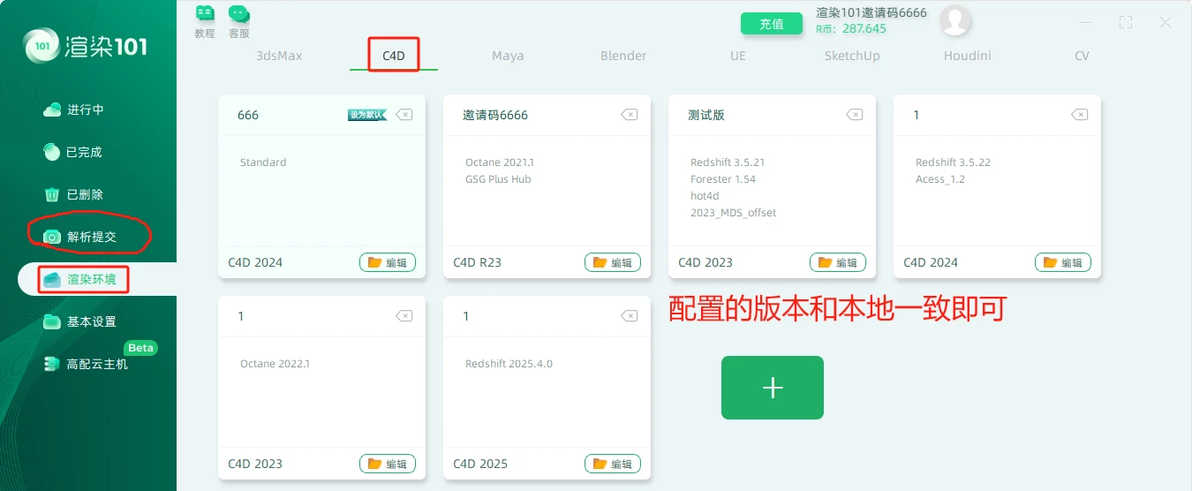
Task: Switch to the UE tab
Action: 738,55
